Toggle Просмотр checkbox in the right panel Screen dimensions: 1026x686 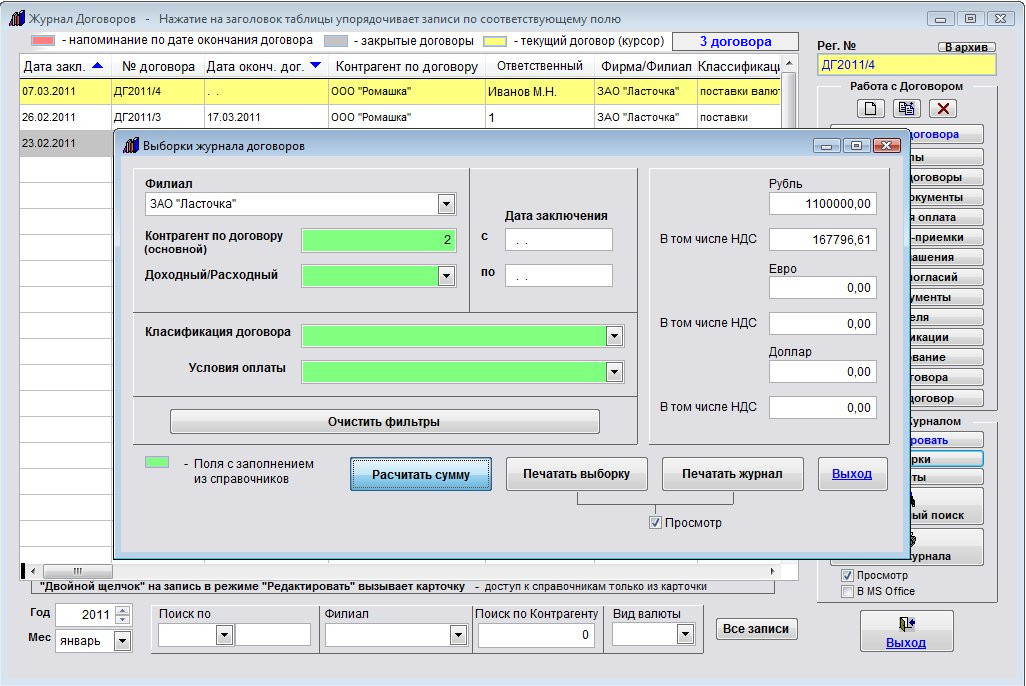point(847,576)
